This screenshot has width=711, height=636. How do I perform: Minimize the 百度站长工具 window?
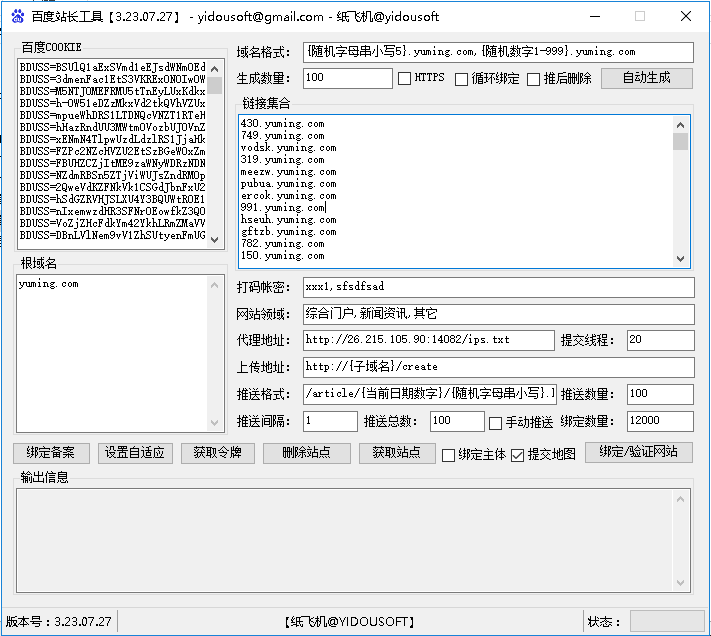(595, 16)
